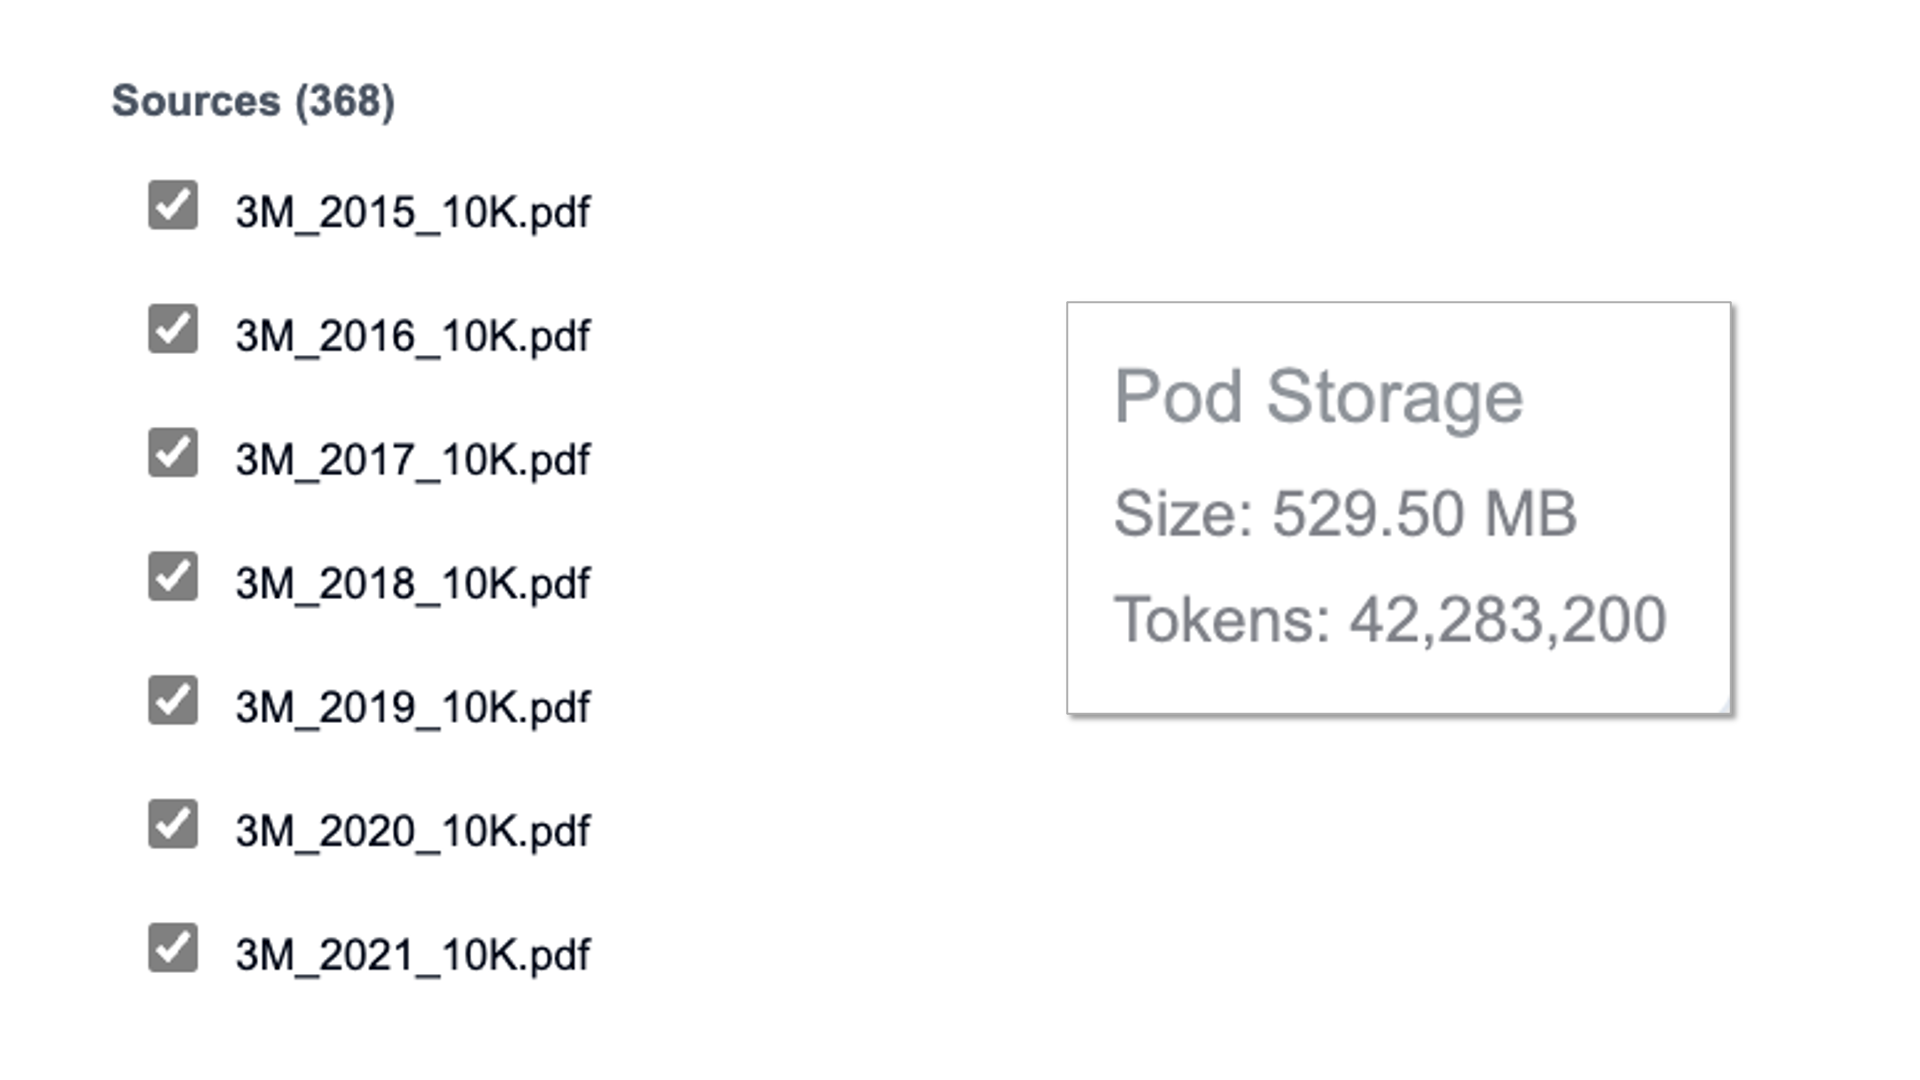Viewport: 1920px width, 1080px height.
Task: Open the 3M_2021_10K.pdf file name
Action: pos(412,955)
